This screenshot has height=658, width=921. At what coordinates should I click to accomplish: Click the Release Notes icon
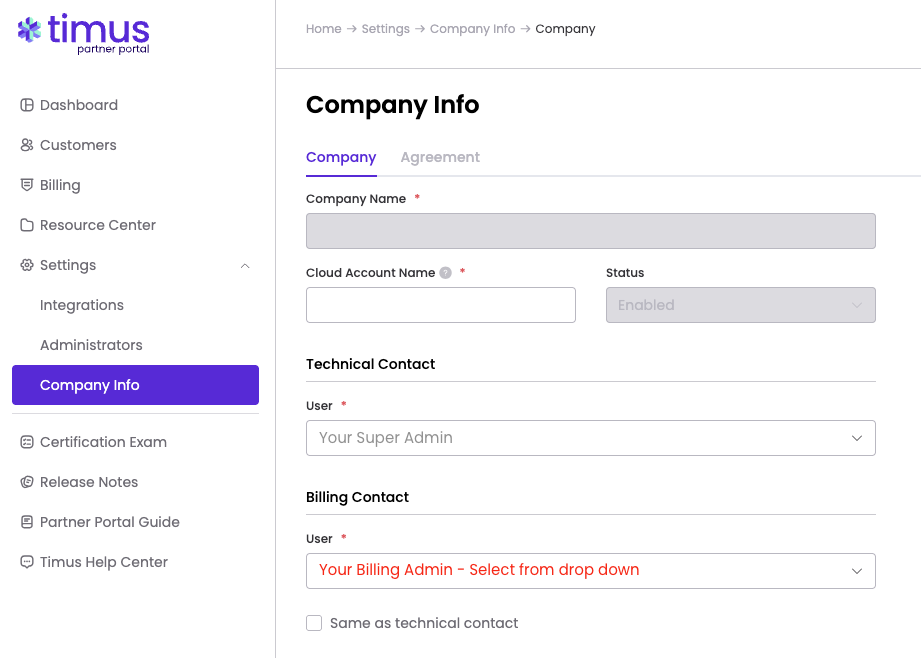26,482
